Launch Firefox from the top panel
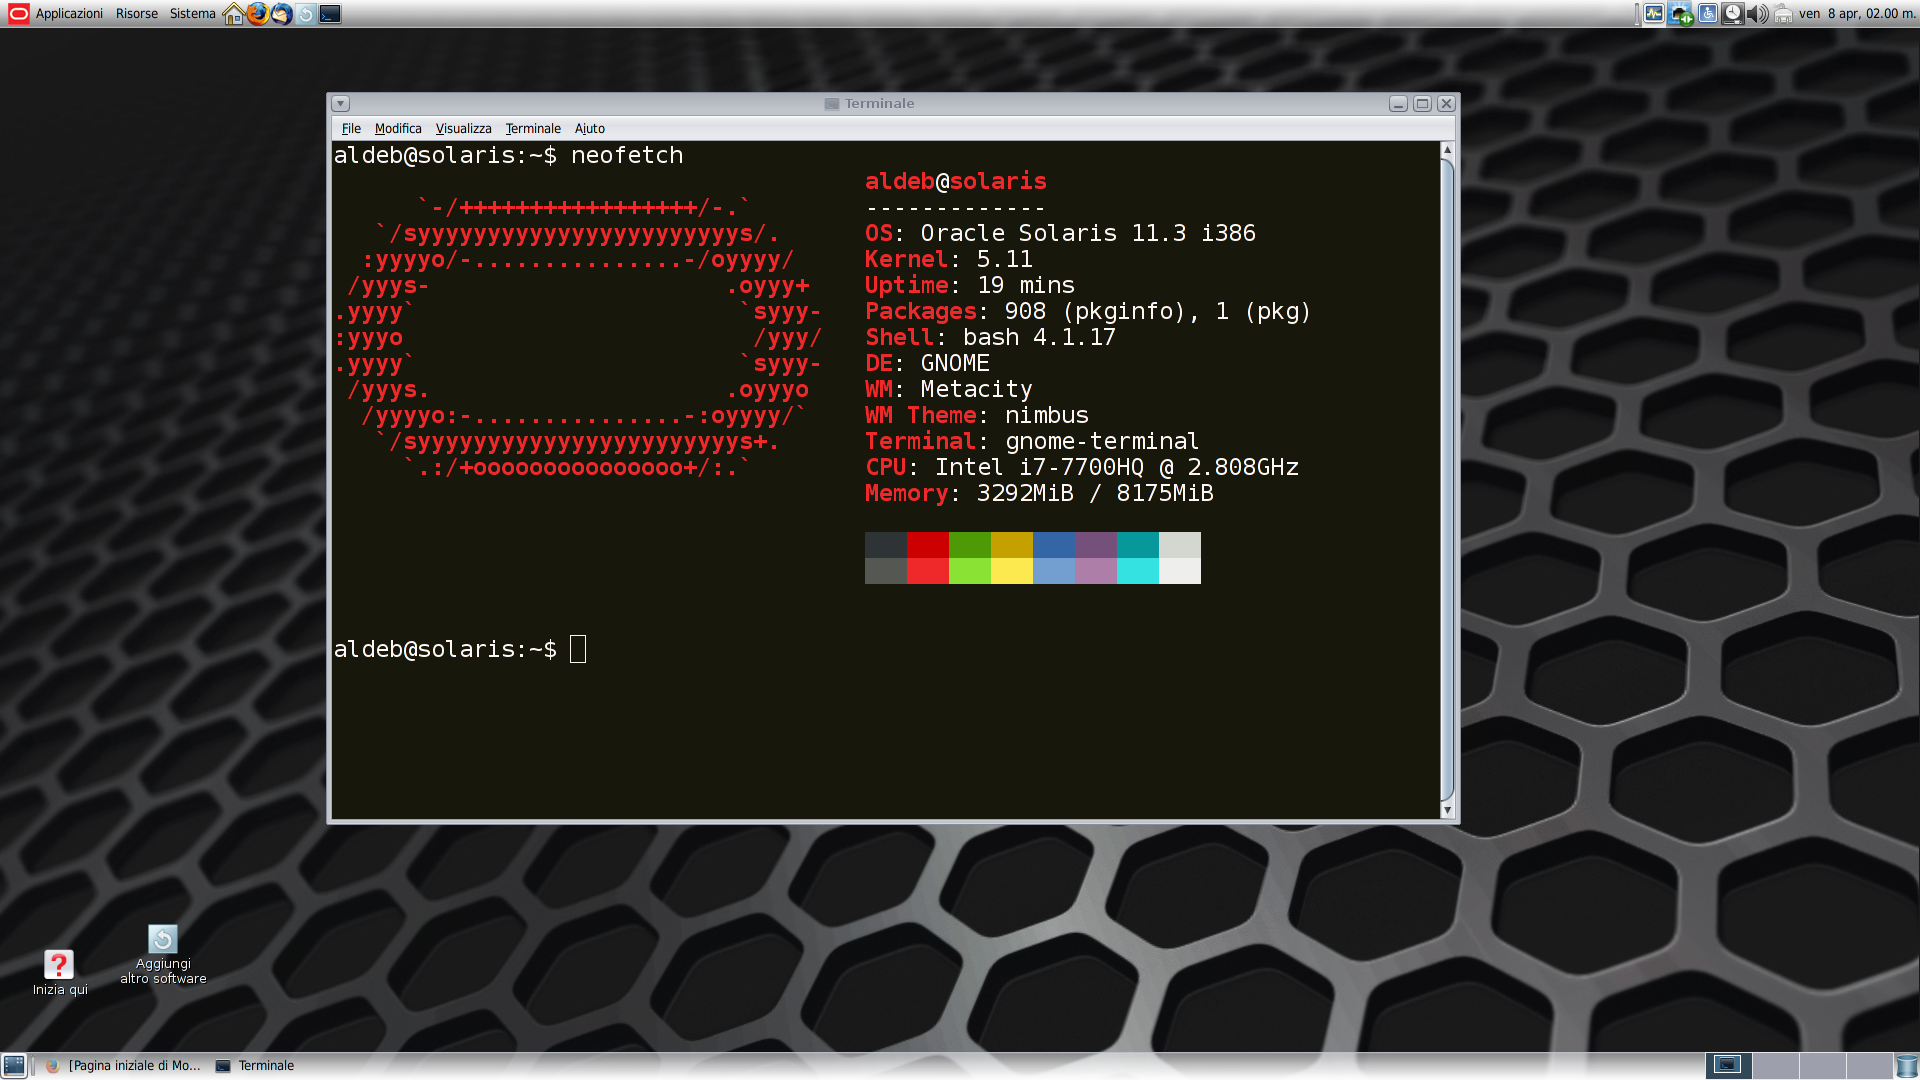The image size is (1920, 1080). tap(258, 14)
